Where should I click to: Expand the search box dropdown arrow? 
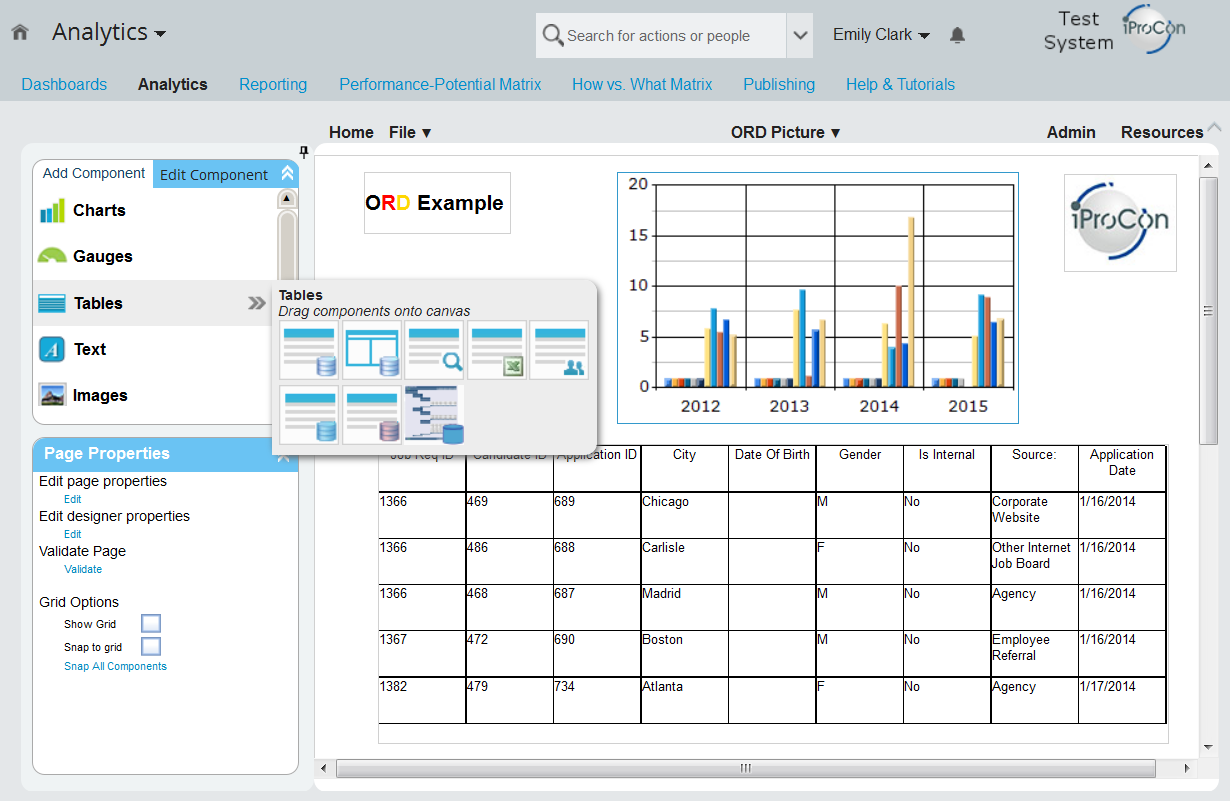[x=800, y=36]
